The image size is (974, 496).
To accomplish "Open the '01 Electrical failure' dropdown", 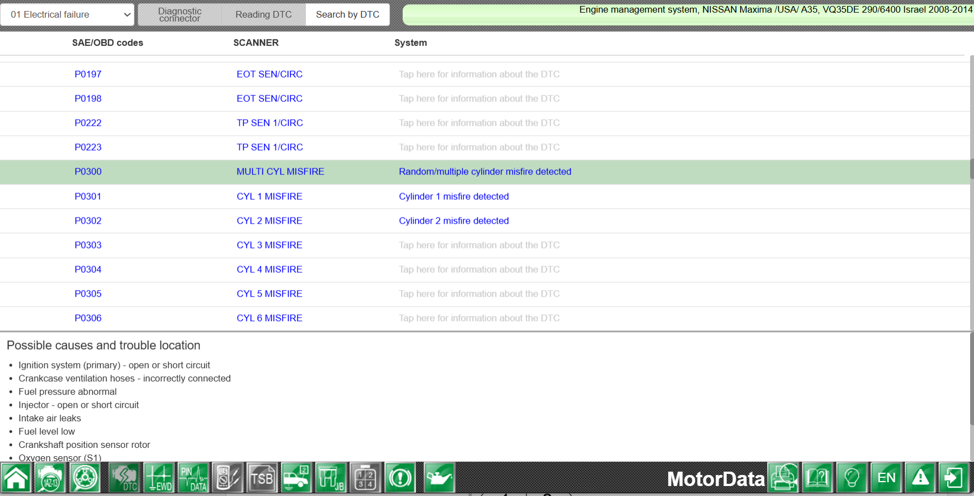I will pos(67,14).
